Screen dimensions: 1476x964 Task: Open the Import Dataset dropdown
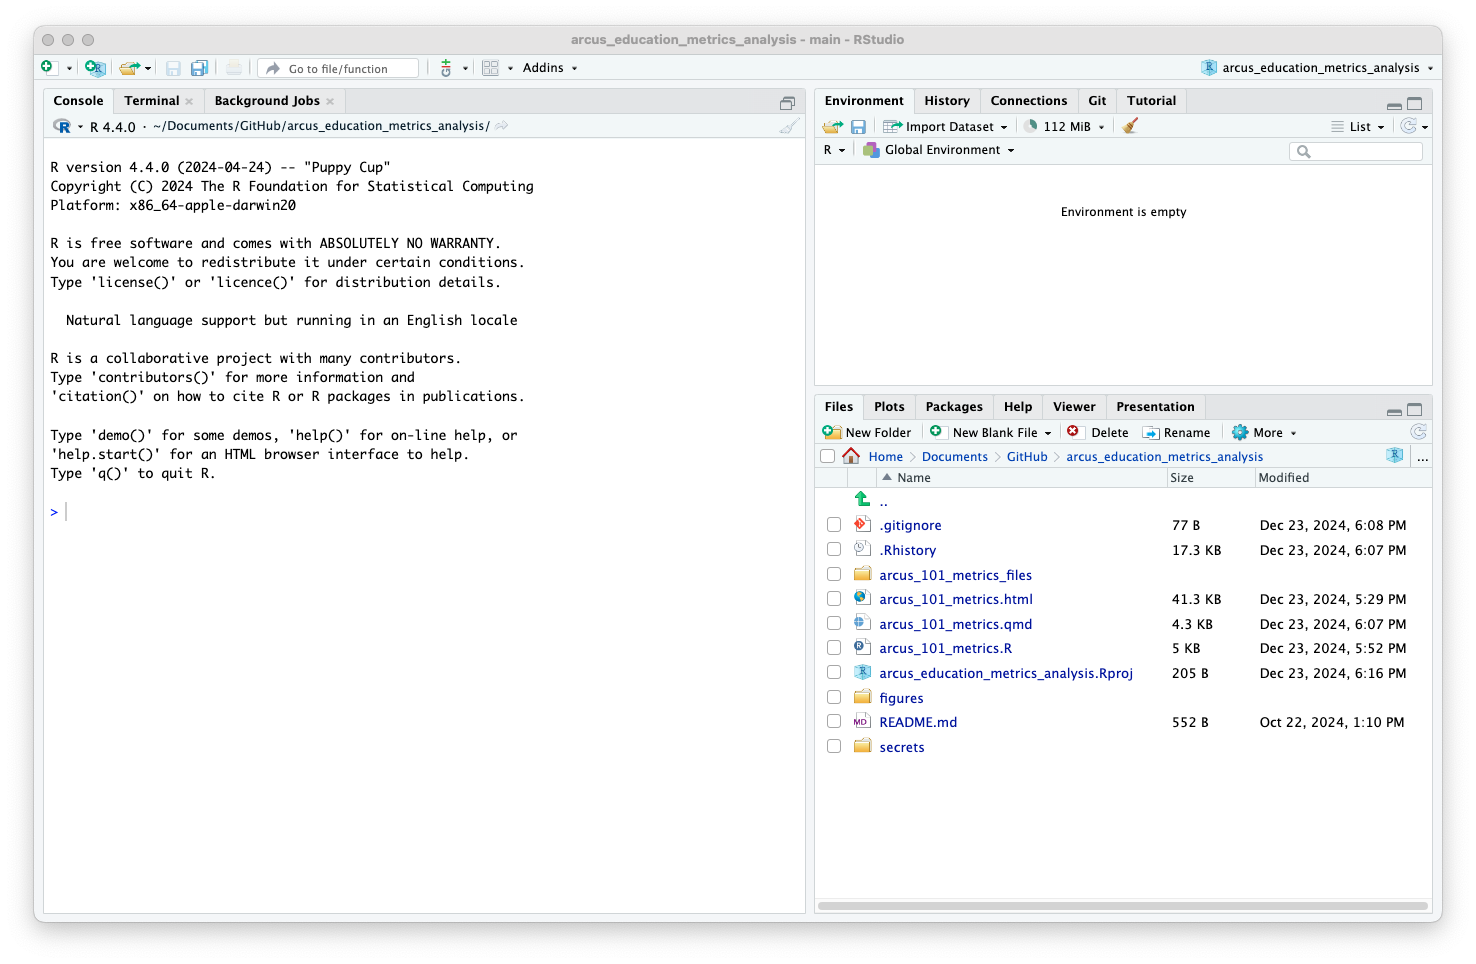pos(945,127)
